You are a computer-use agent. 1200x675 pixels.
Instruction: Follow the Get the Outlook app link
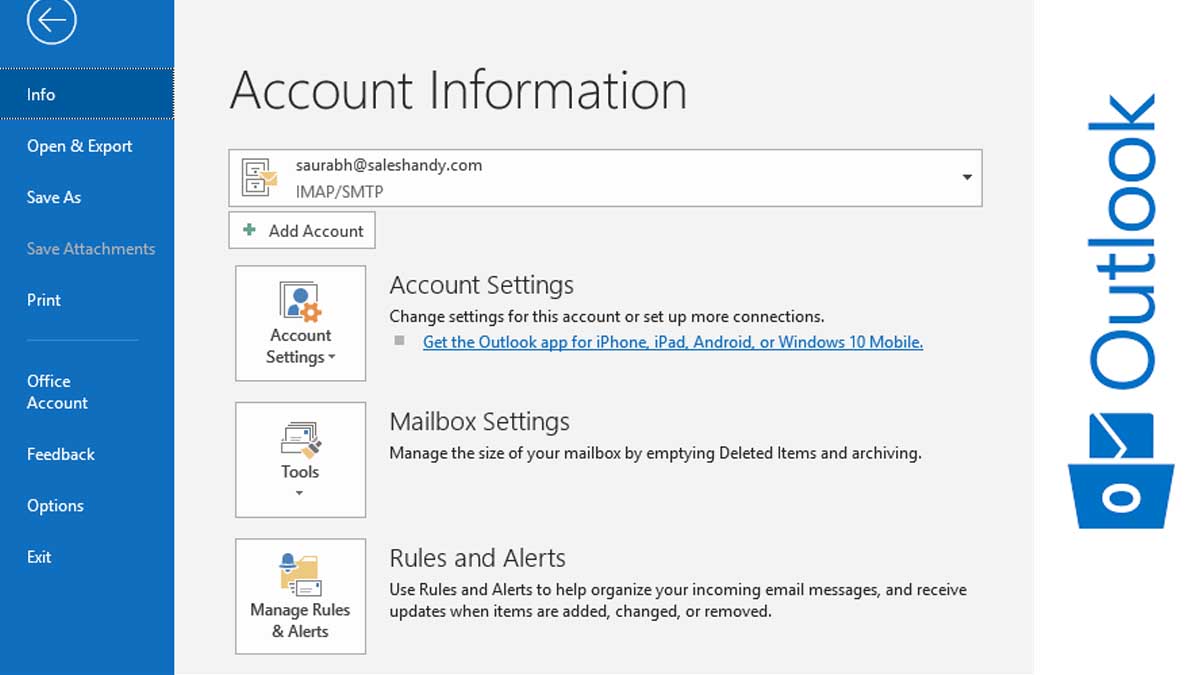pos(673,342)
